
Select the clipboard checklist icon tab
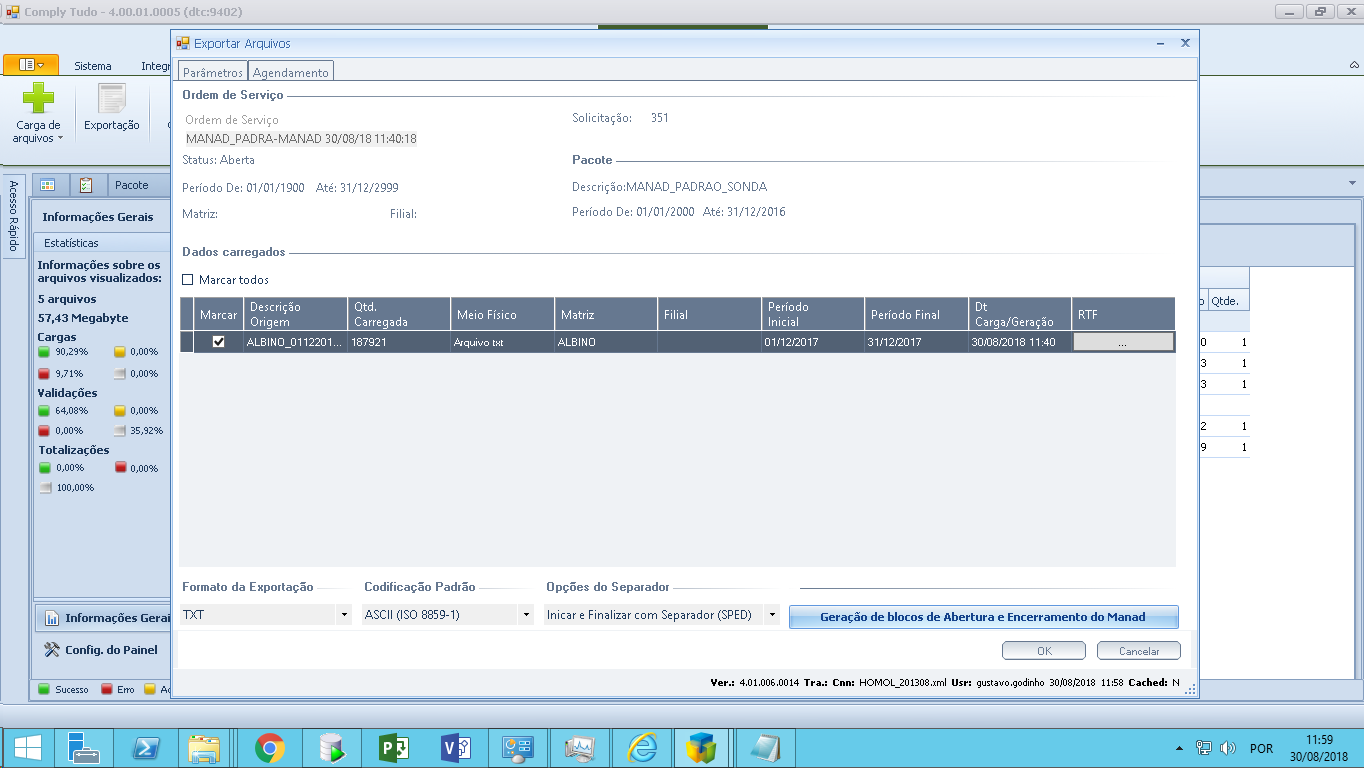pos(86,185)
